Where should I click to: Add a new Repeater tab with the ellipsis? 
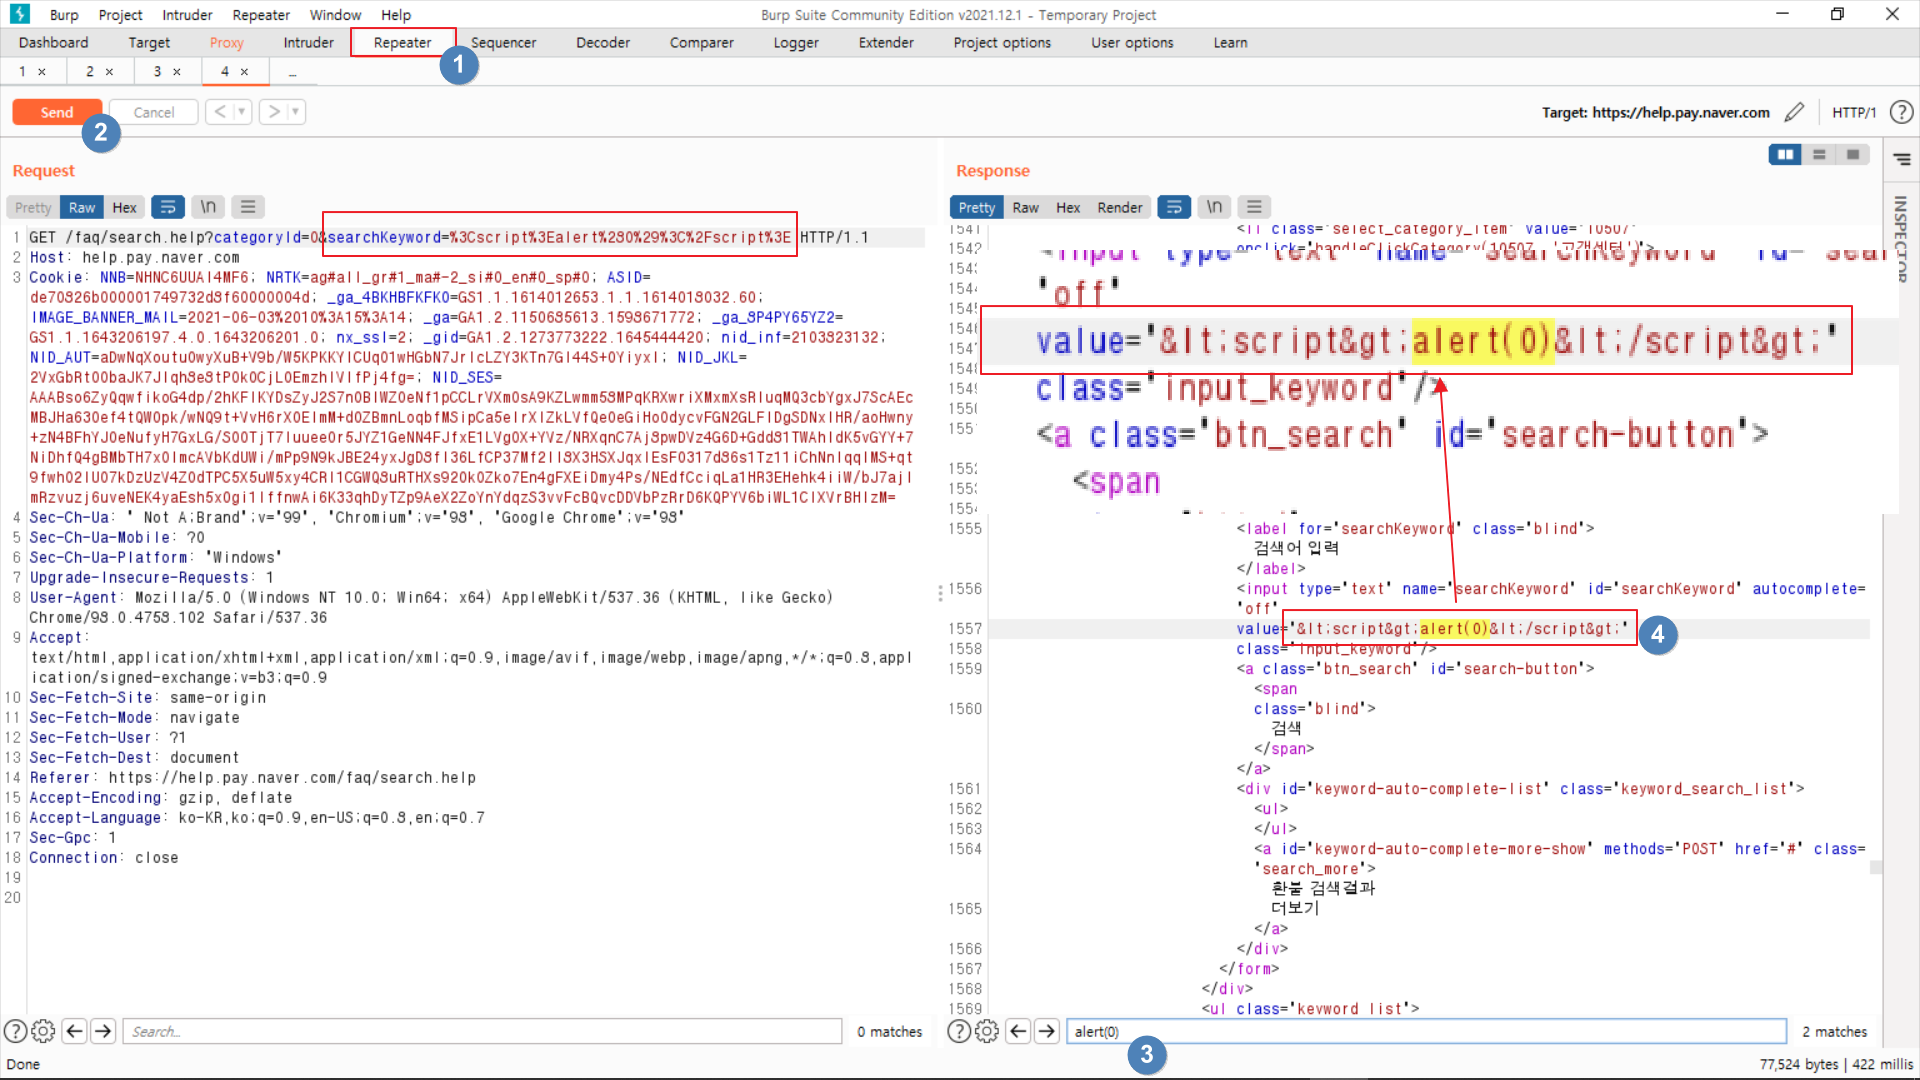(292, 72)
